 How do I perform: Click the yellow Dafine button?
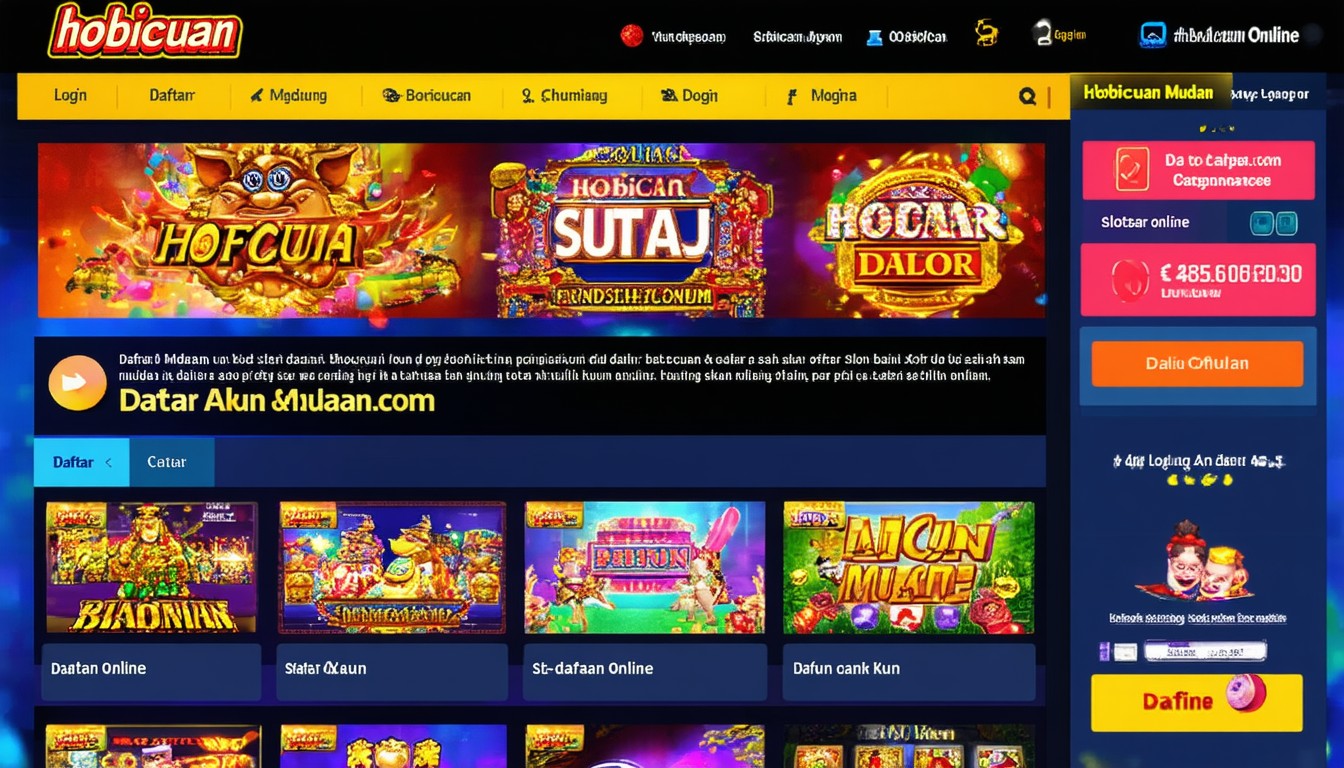tap(1197, 702)
